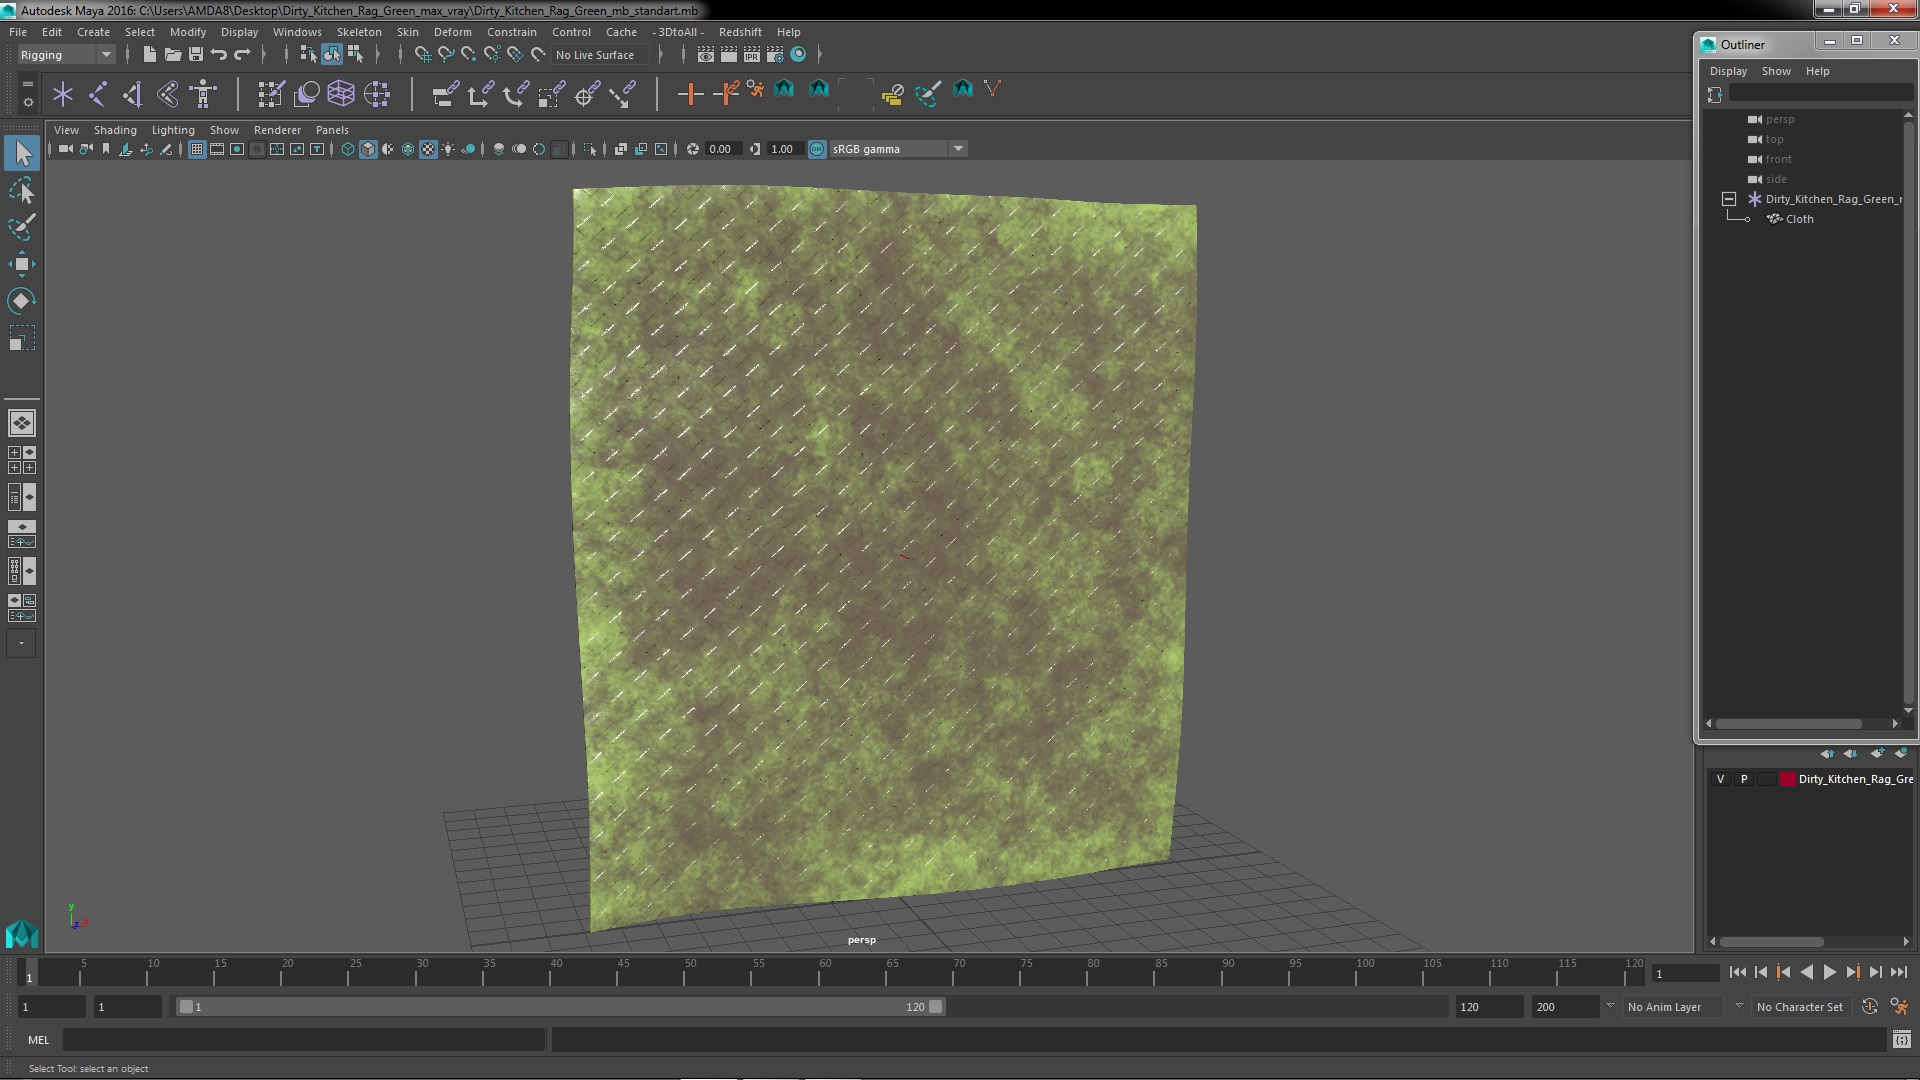Open the Redshift menu
This screenshot has width=1920, height=1080.
[740, 32]
